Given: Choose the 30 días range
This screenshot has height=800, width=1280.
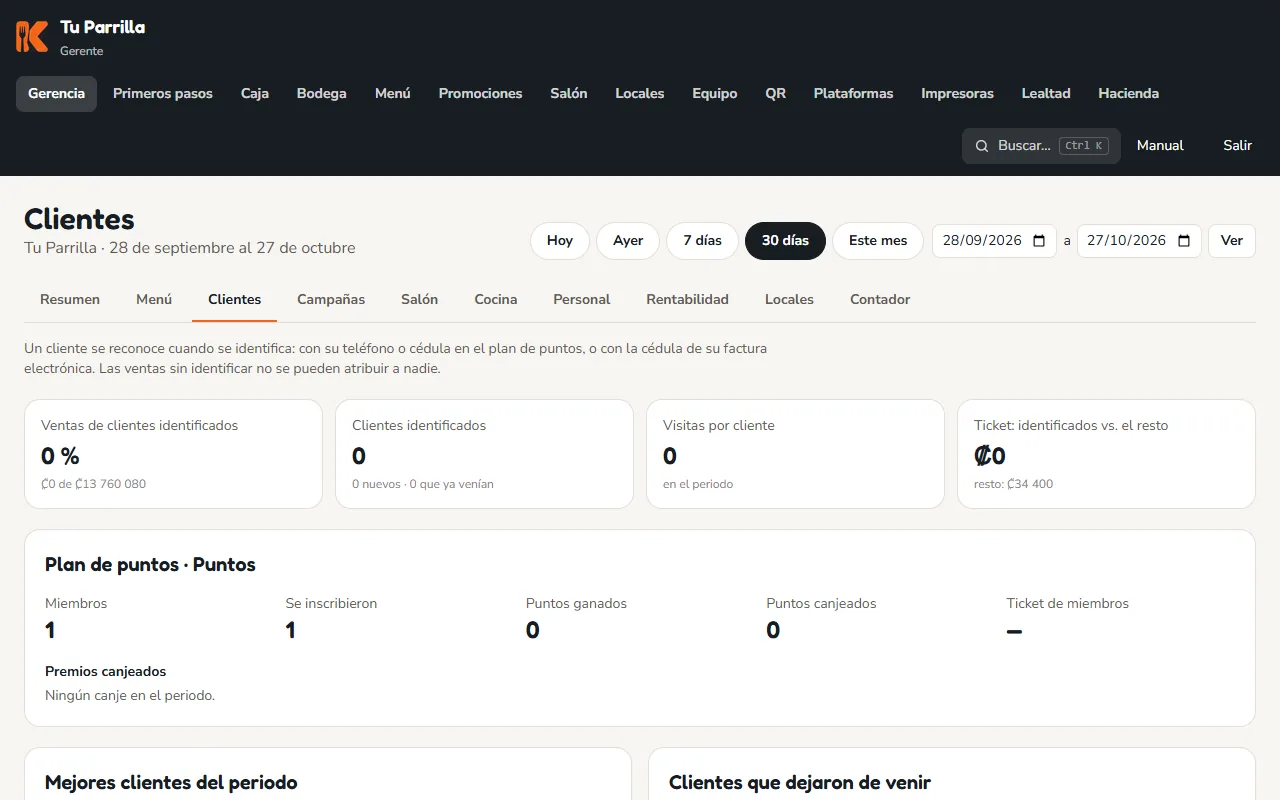Looking at the screenshot, I should coord(785,241).
